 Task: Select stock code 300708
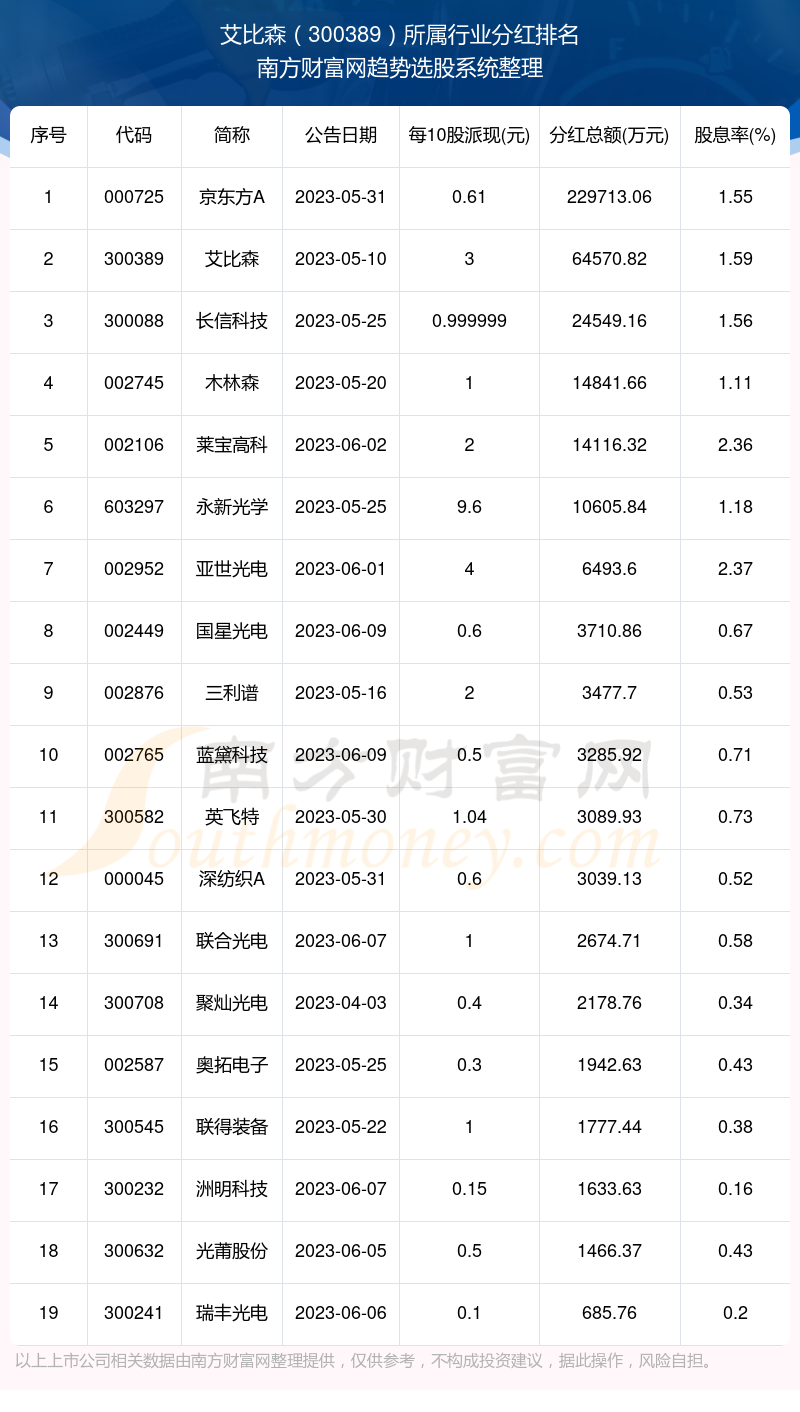(x=134, y=1003)
